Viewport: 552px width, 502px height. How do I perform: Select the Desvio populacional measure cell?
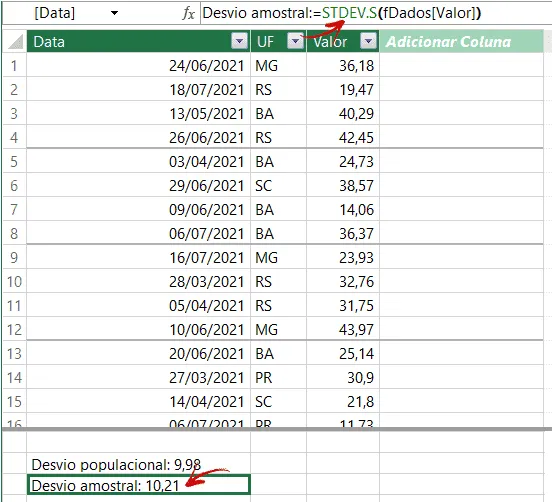(138, 464)
